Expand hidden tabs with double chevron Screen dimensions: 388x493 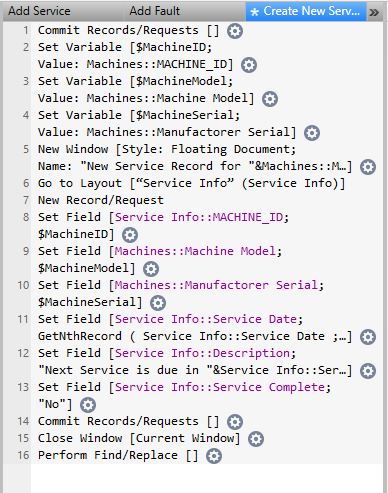[374, 12]
